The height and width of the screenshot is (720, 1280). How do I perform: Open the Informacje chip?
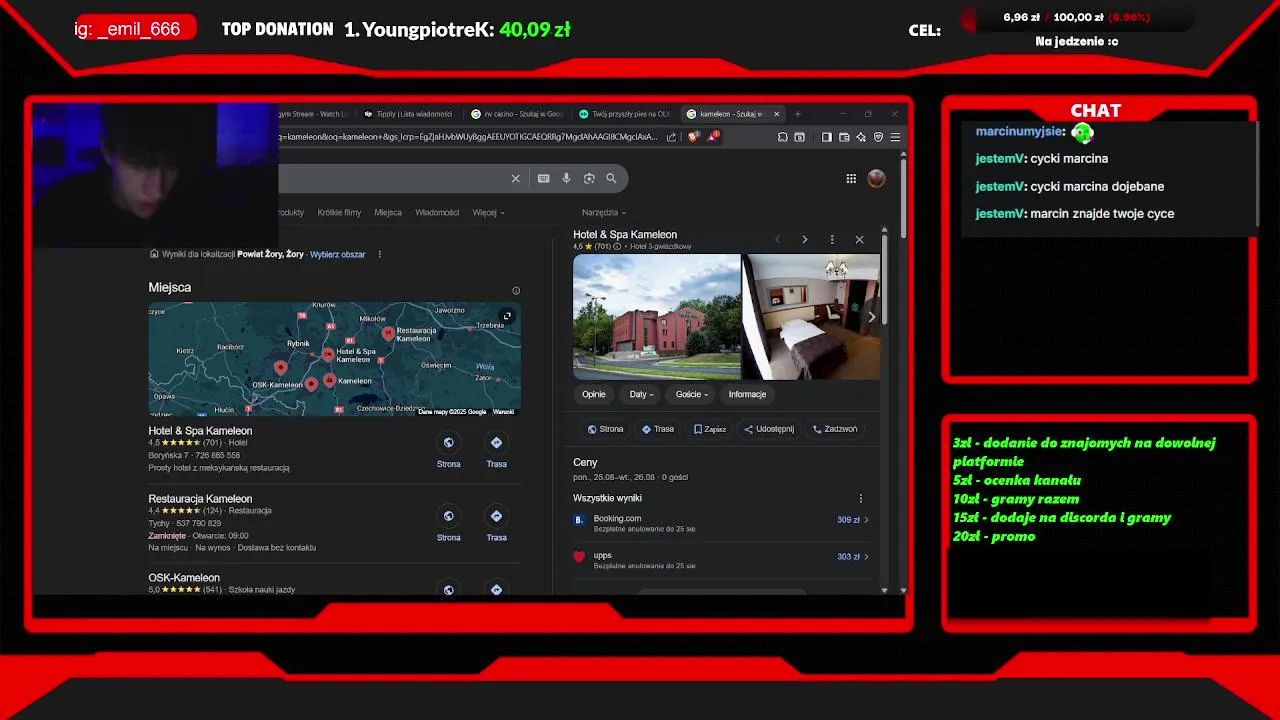point(747,394)
